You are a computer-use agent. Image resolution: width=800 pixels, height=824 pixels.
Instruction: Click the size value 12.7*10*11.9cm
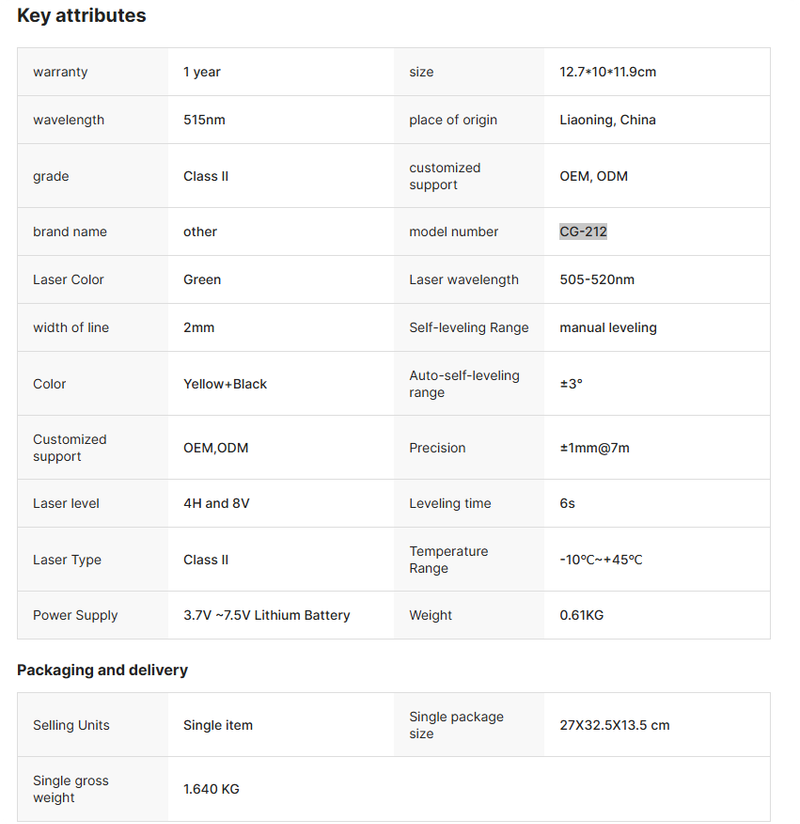(x=607, y=72)
